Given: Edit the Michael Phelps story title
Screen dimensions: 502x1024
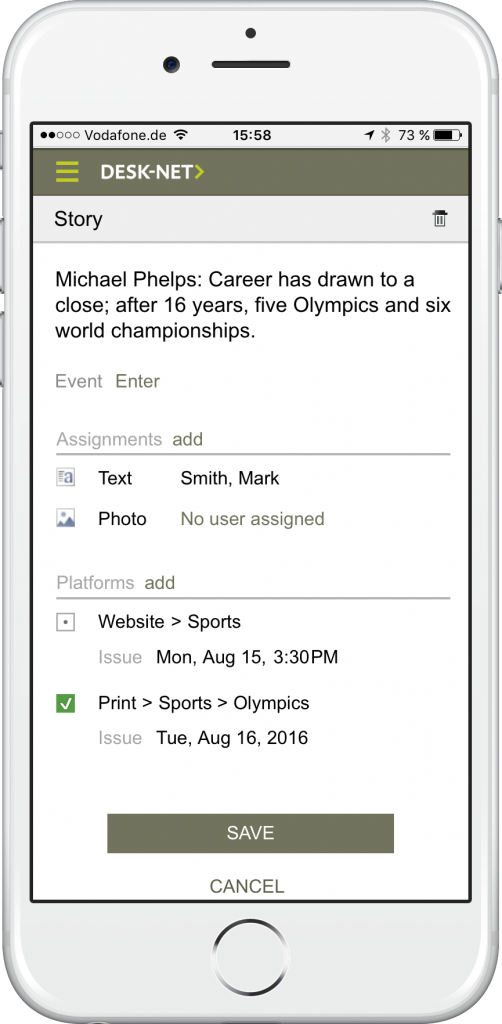Looking at the screenshot, I should coord(253,305).
